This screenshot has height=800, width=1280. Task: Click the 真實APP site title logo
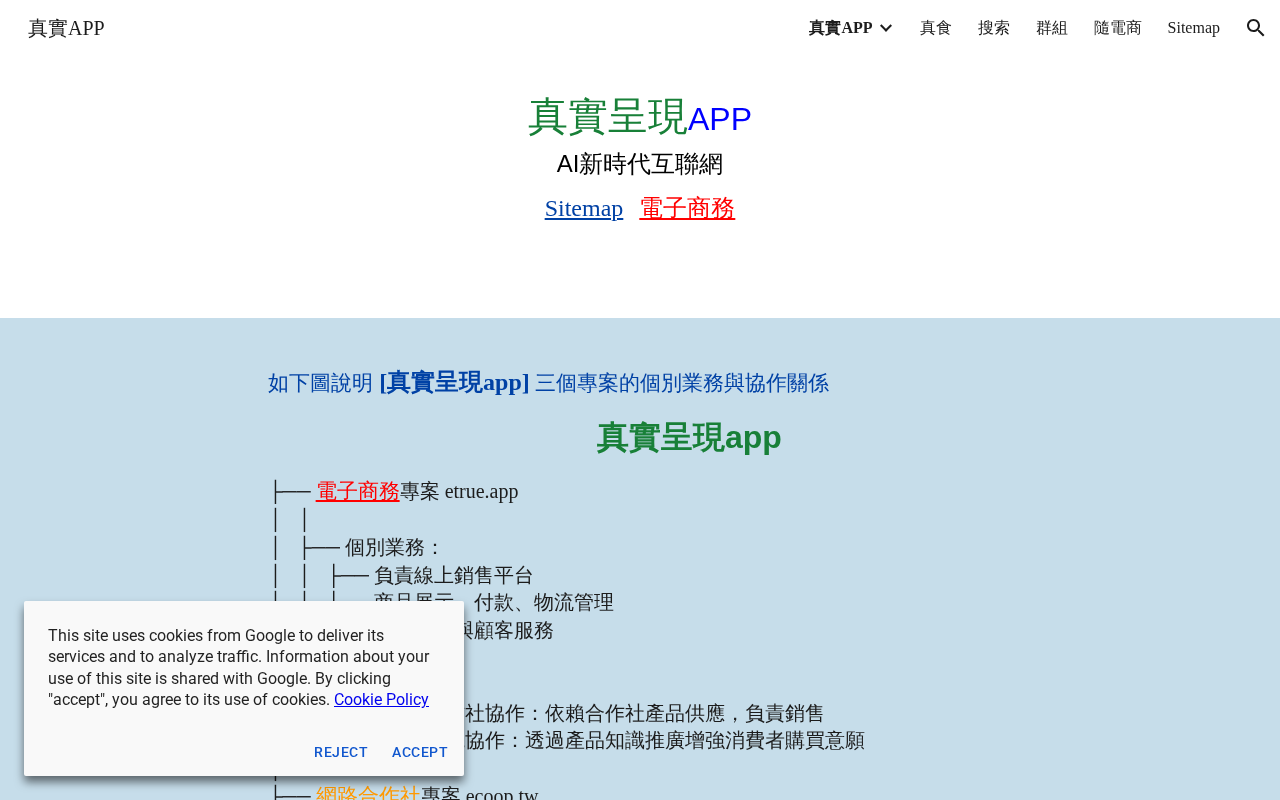[x=66, y=28]
